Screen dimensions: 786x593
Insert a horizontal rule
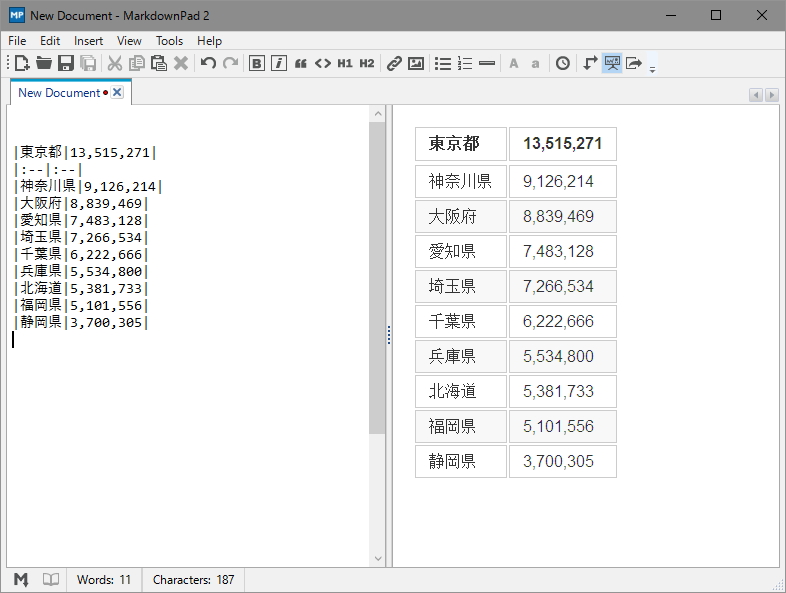[487, 63]
